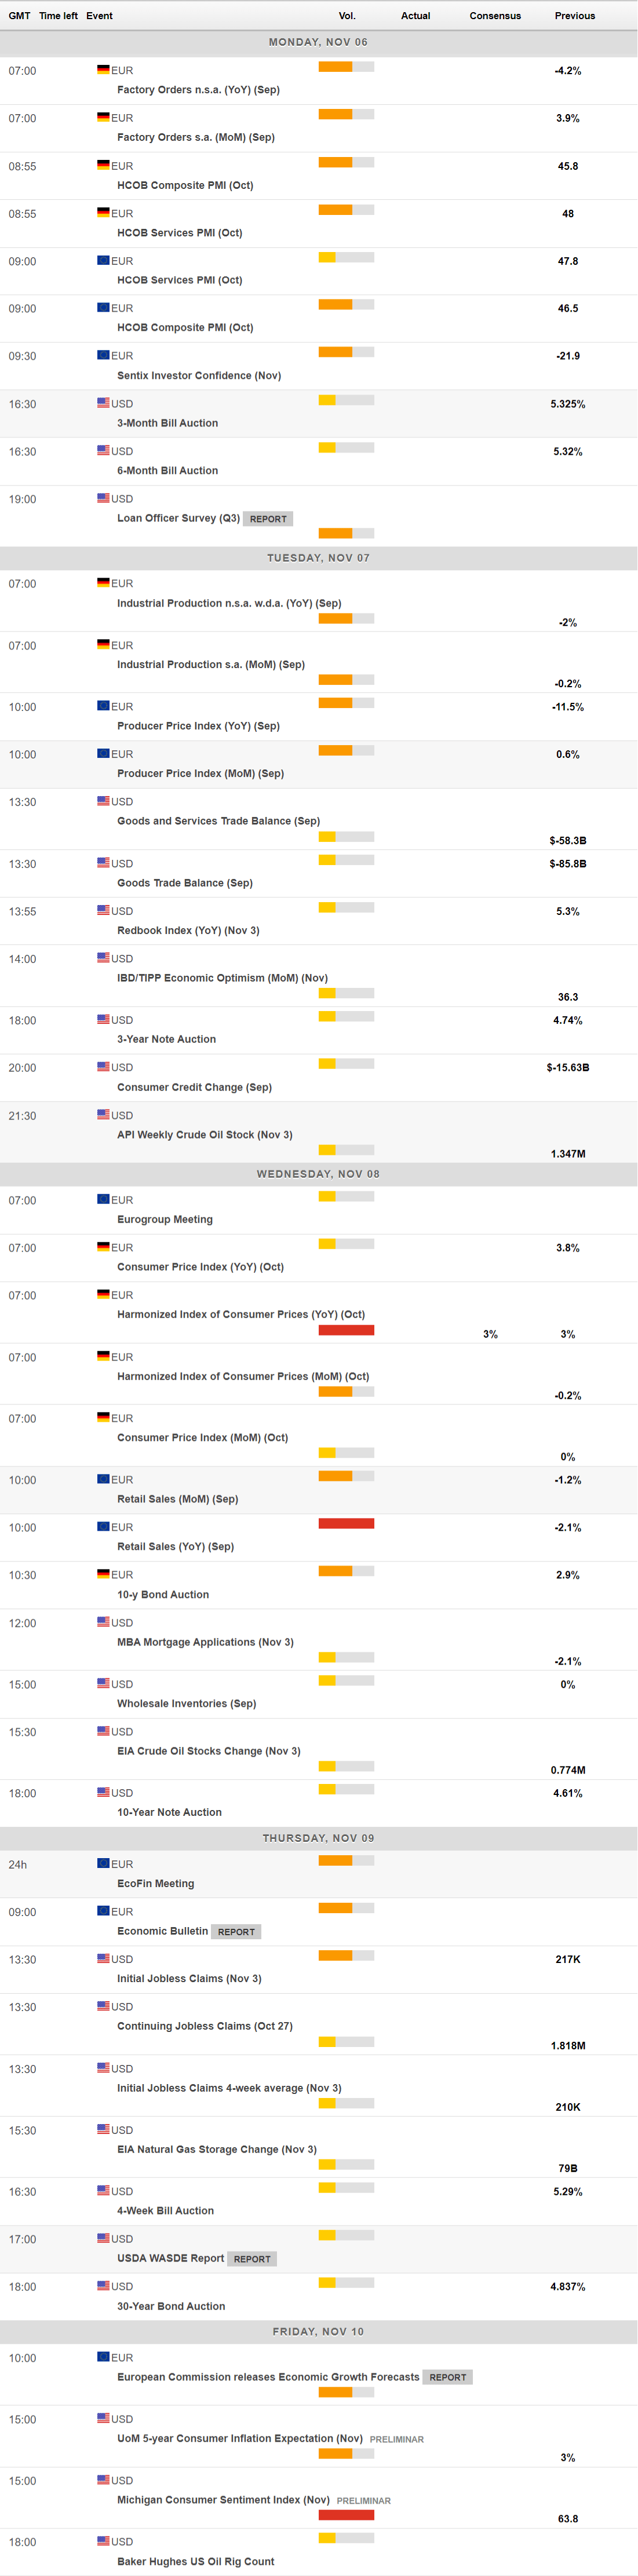Open the REPORT button for Loan Officer Survey

(268, 519)
